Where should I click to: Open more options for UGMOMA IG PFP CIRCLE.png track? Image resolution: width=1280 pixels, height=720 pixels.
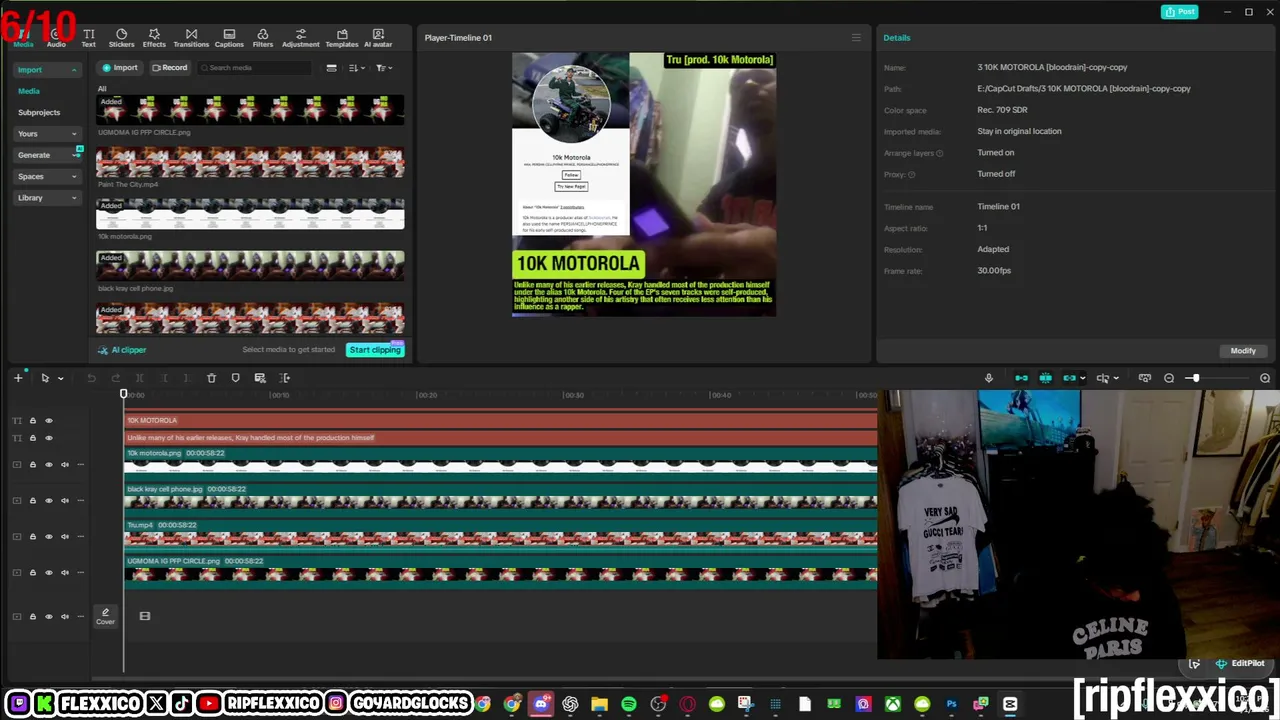81,572
